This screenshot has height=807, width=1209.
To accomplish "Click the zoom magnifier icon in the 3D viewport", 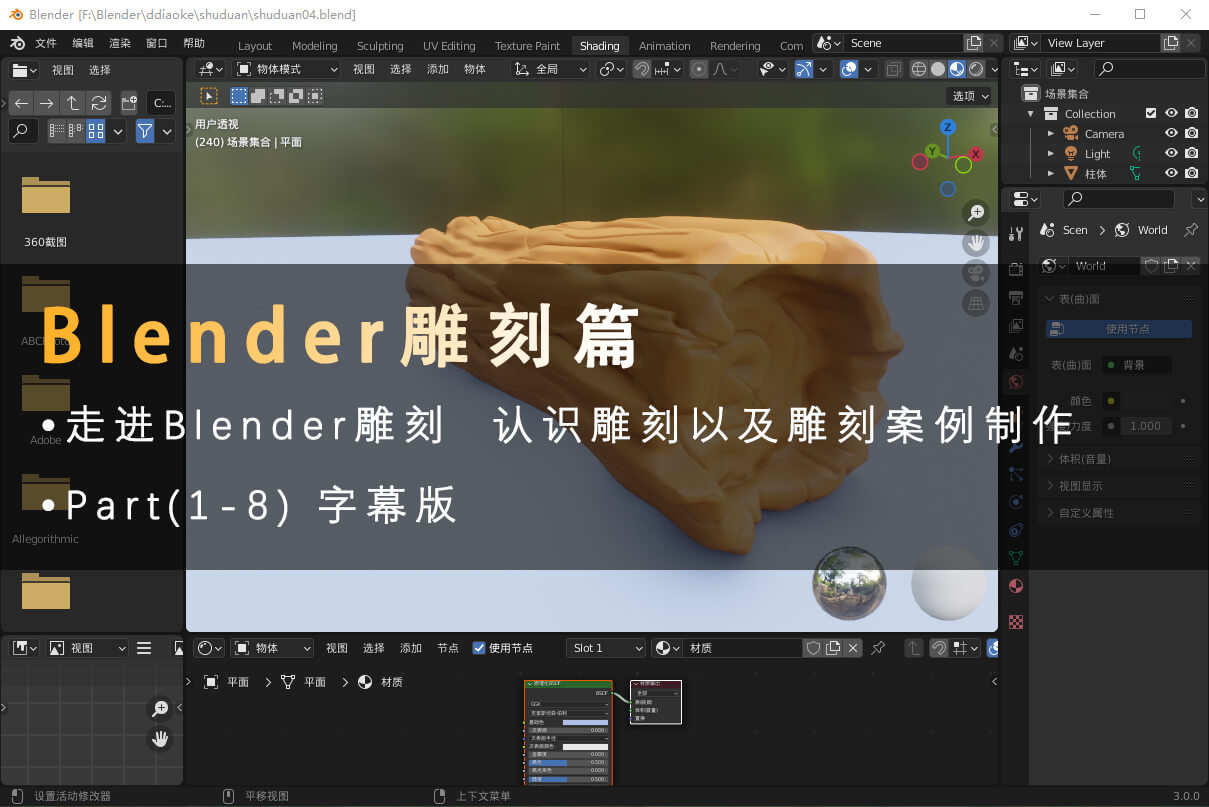I will coord(976,212).
